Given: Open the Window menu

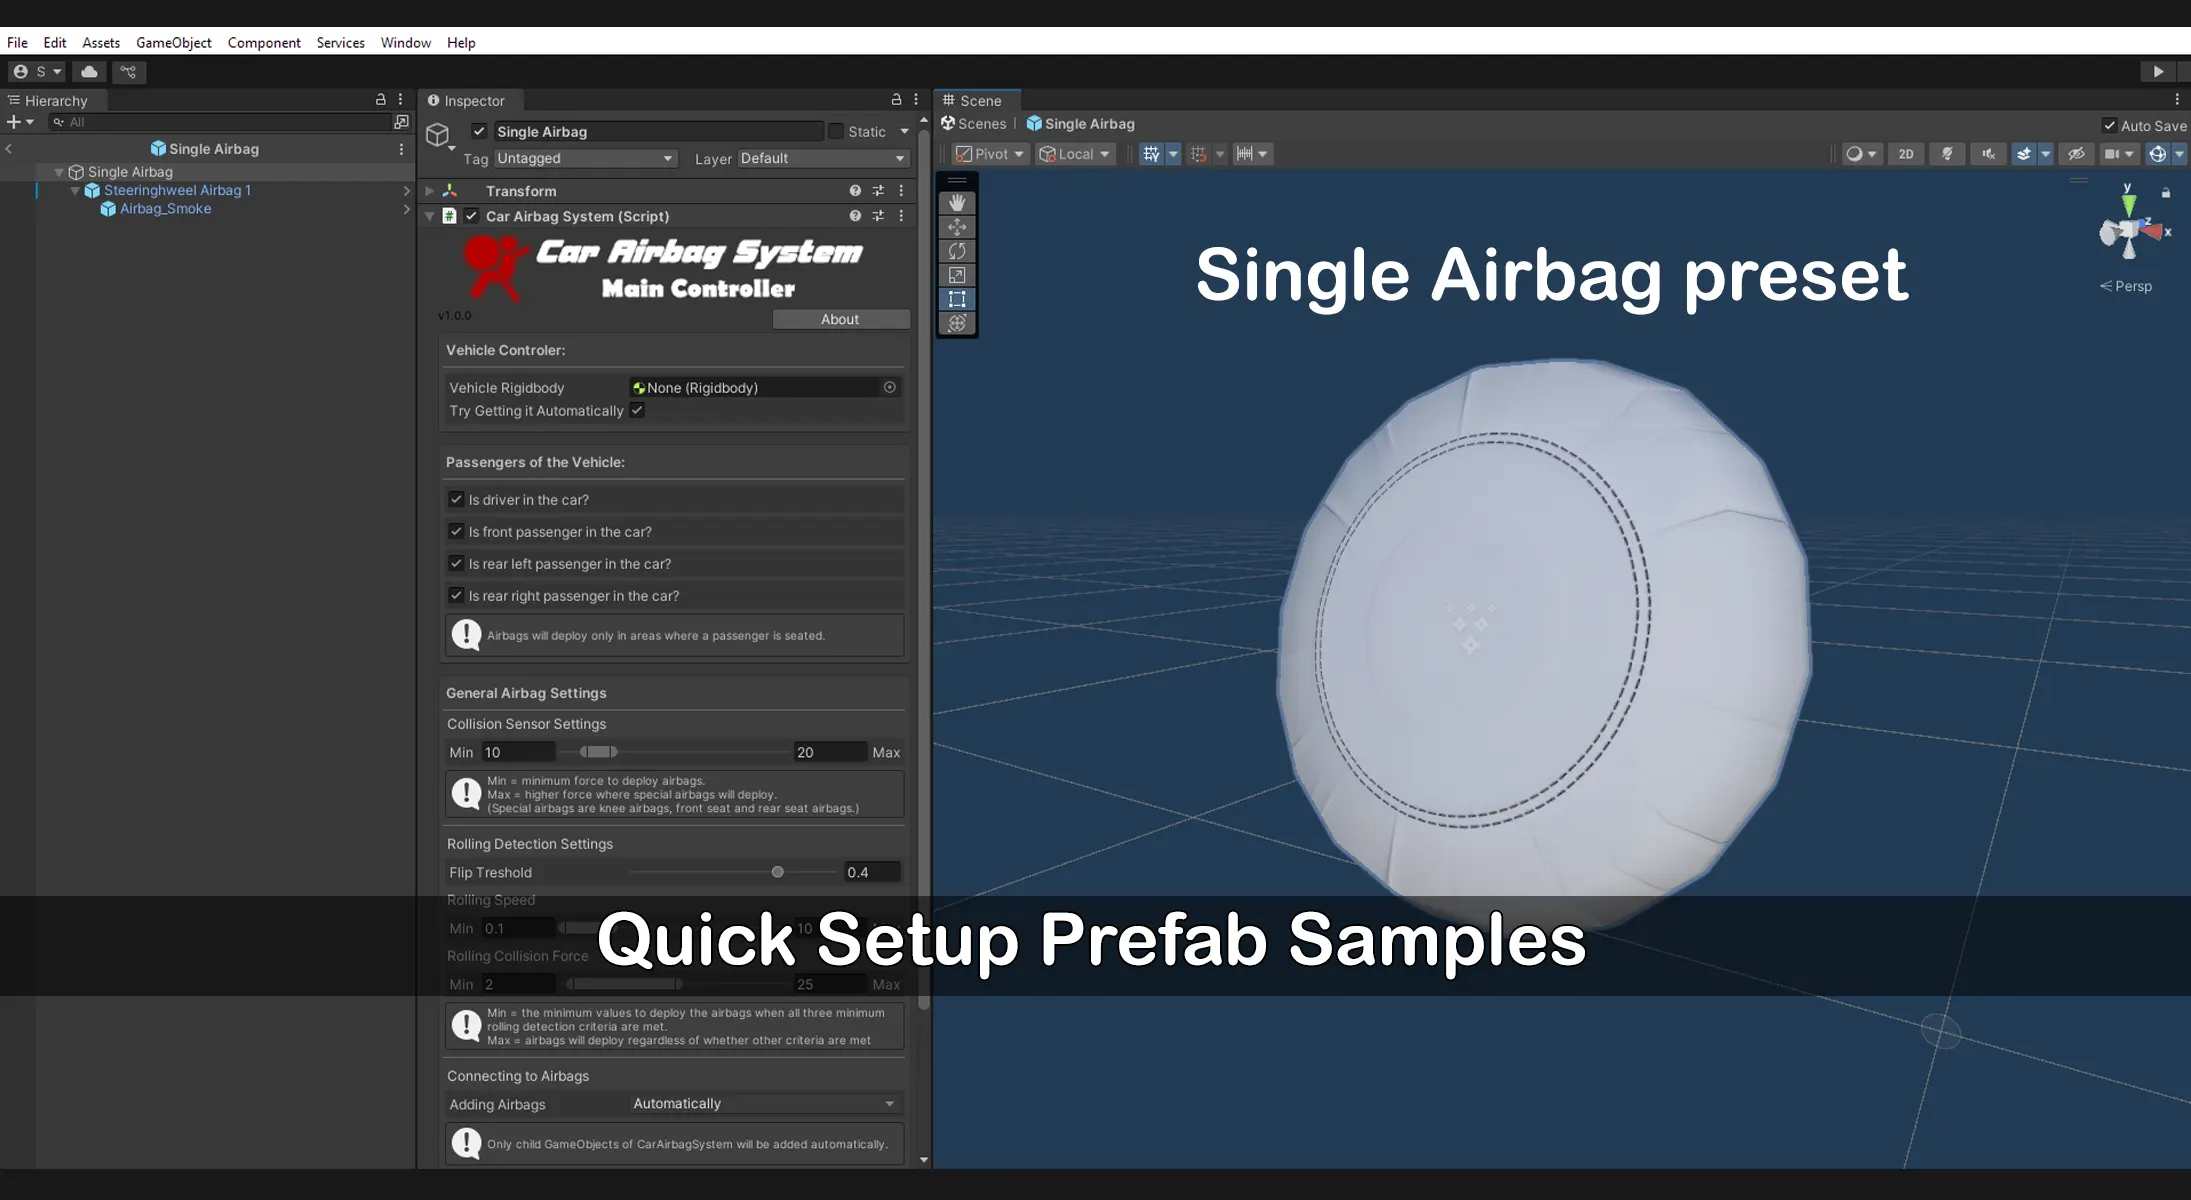Looking at the screenshot, I should [x=405, y=43].
